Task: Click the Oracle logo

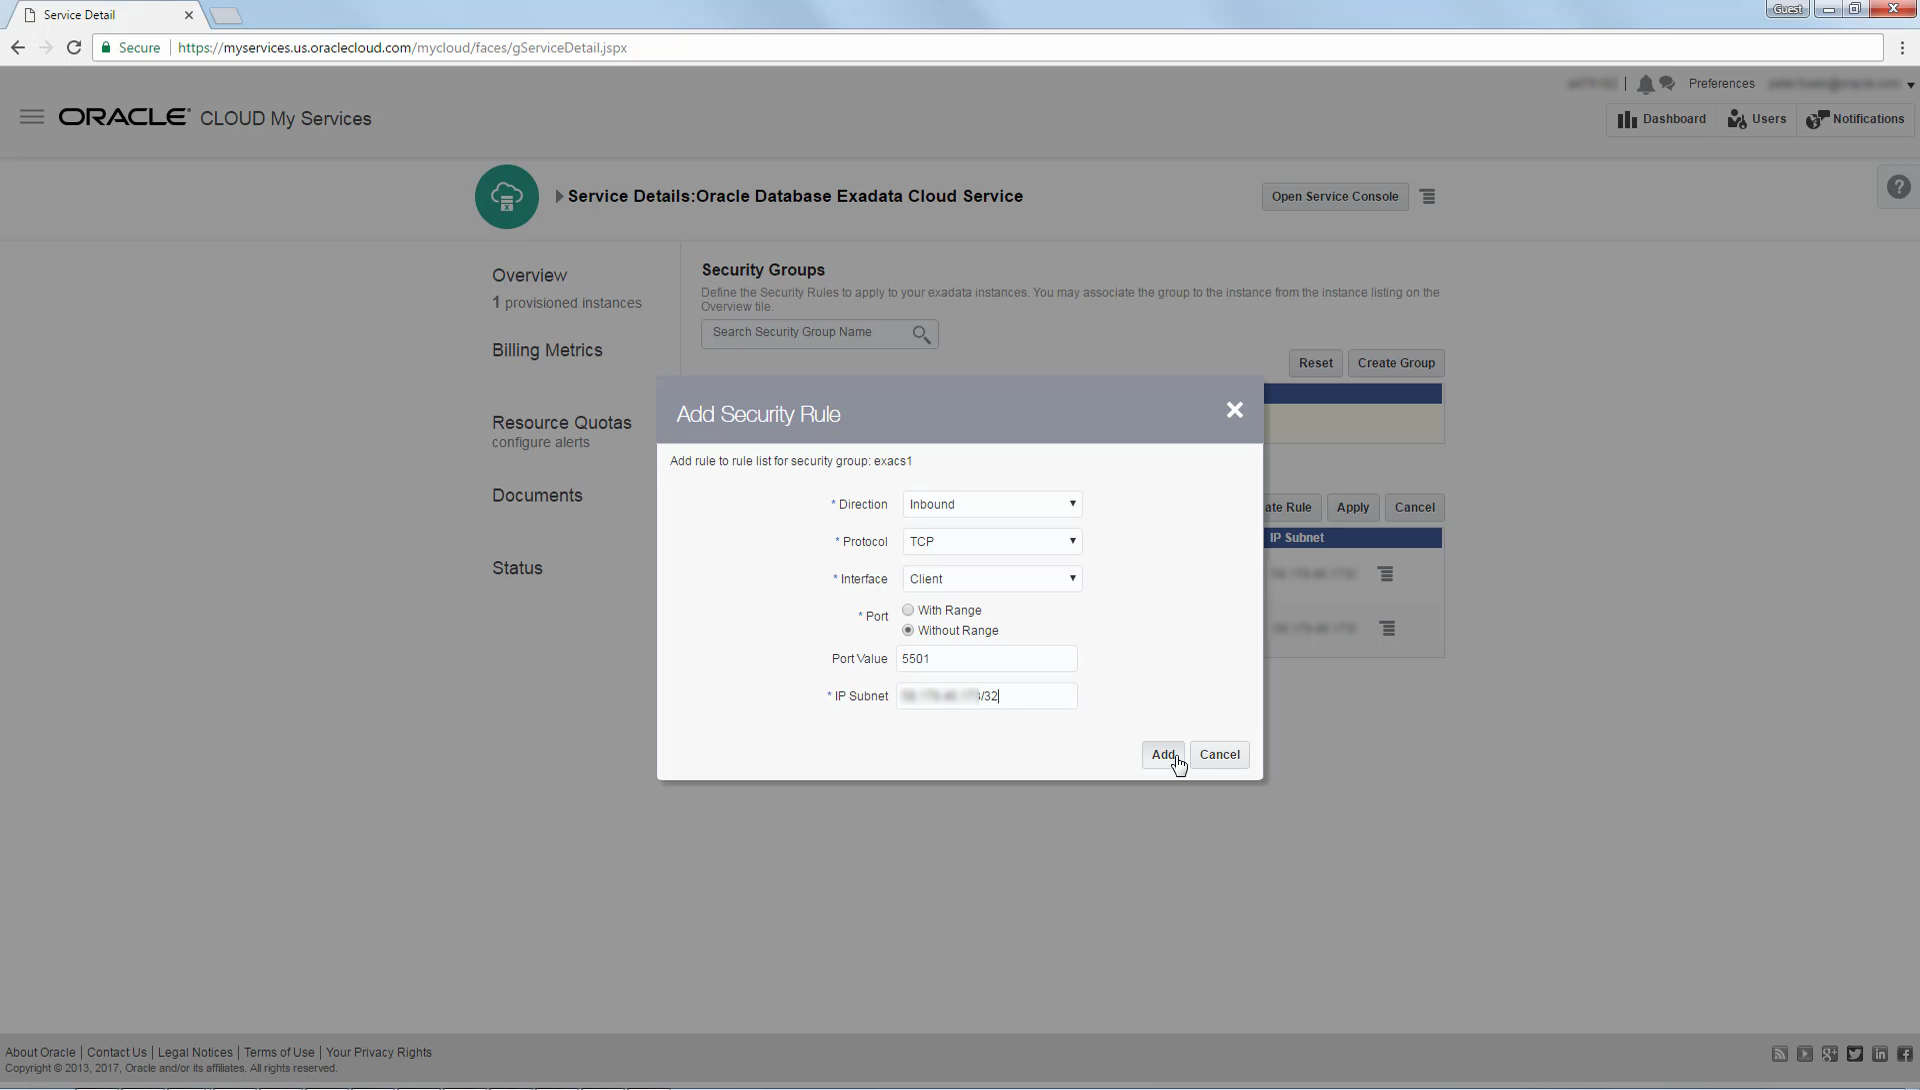Action: [124, 117]
